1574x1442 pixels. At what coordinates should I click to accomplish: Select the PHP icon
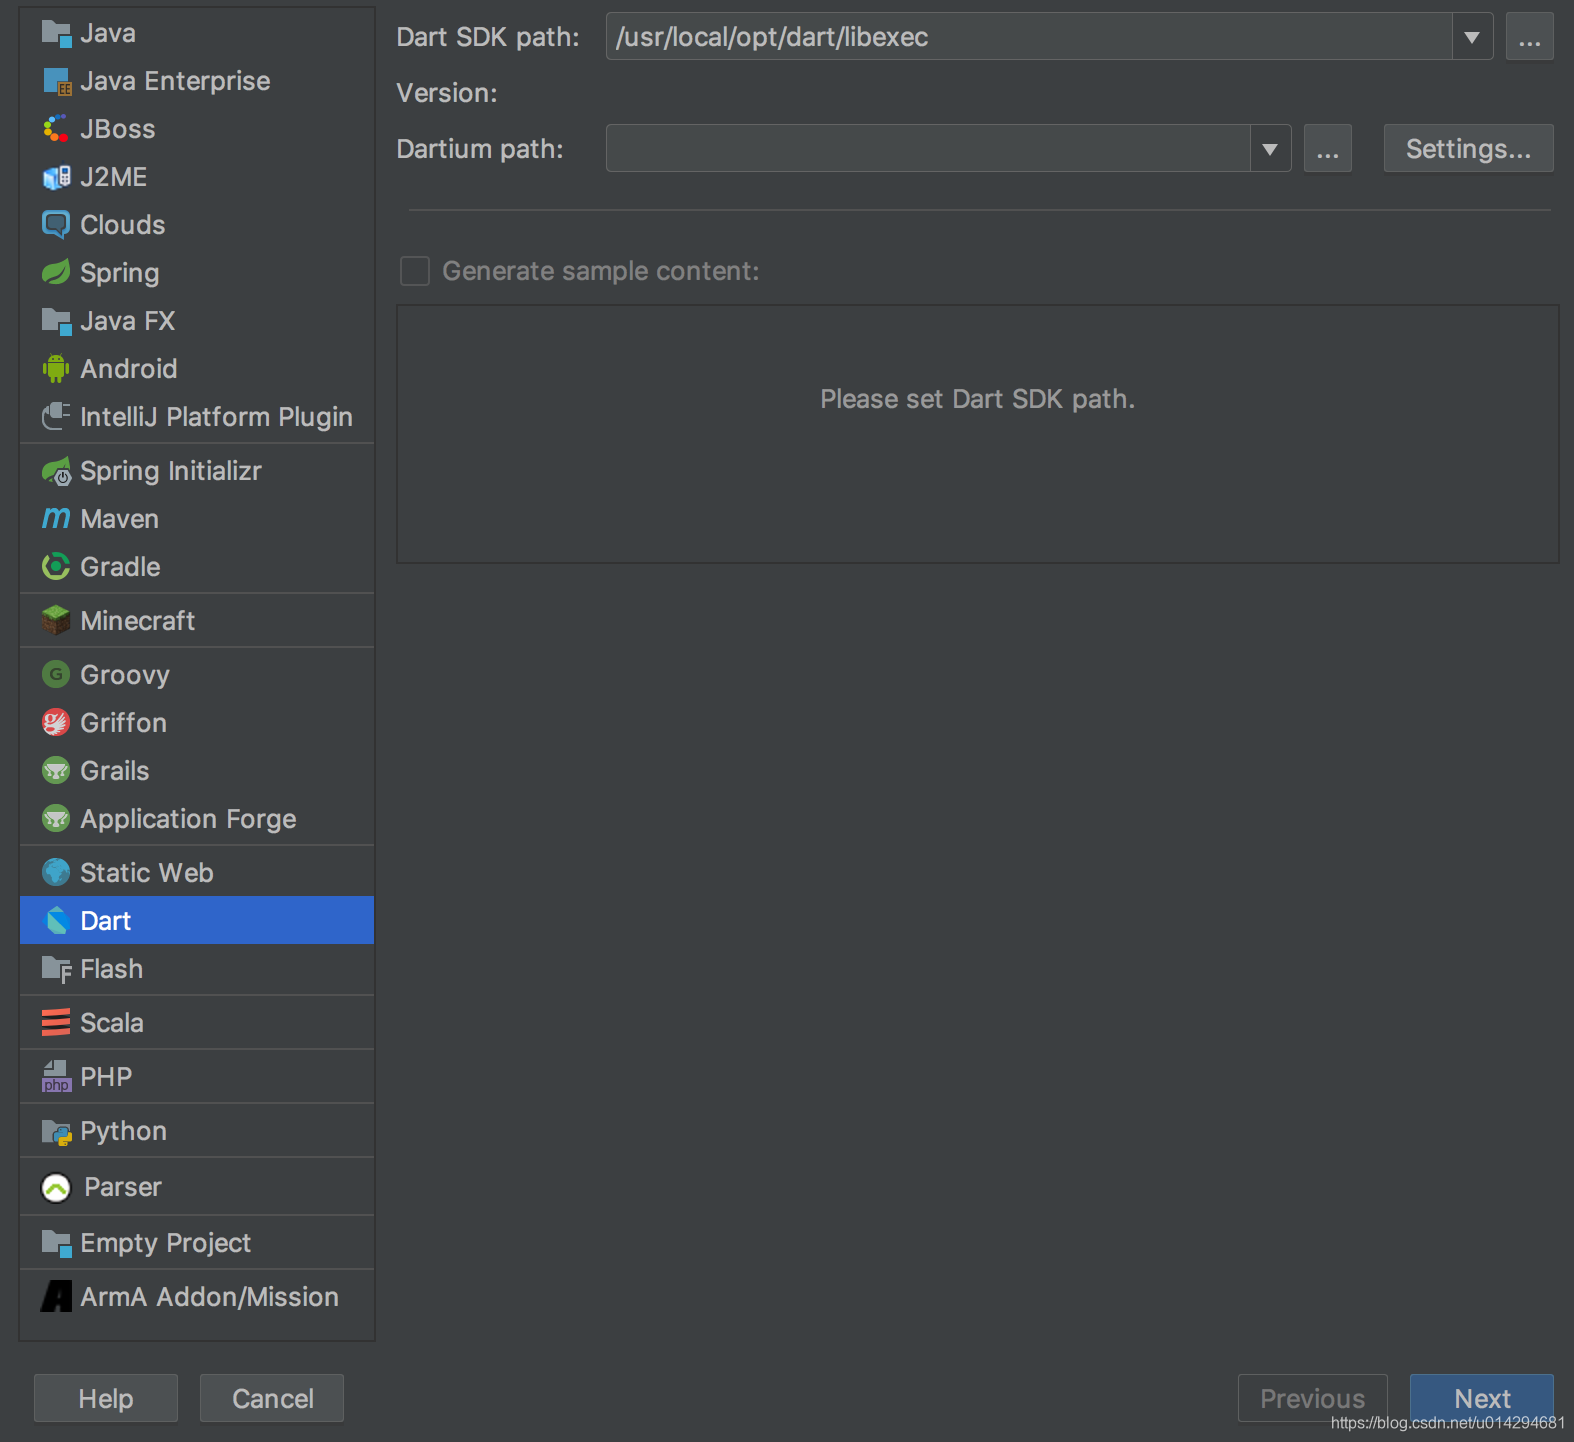[56, 1077]
